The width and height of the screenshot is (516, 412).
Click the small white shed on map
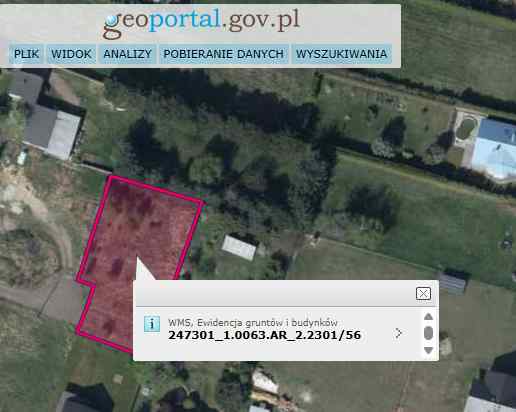(239, 248)
